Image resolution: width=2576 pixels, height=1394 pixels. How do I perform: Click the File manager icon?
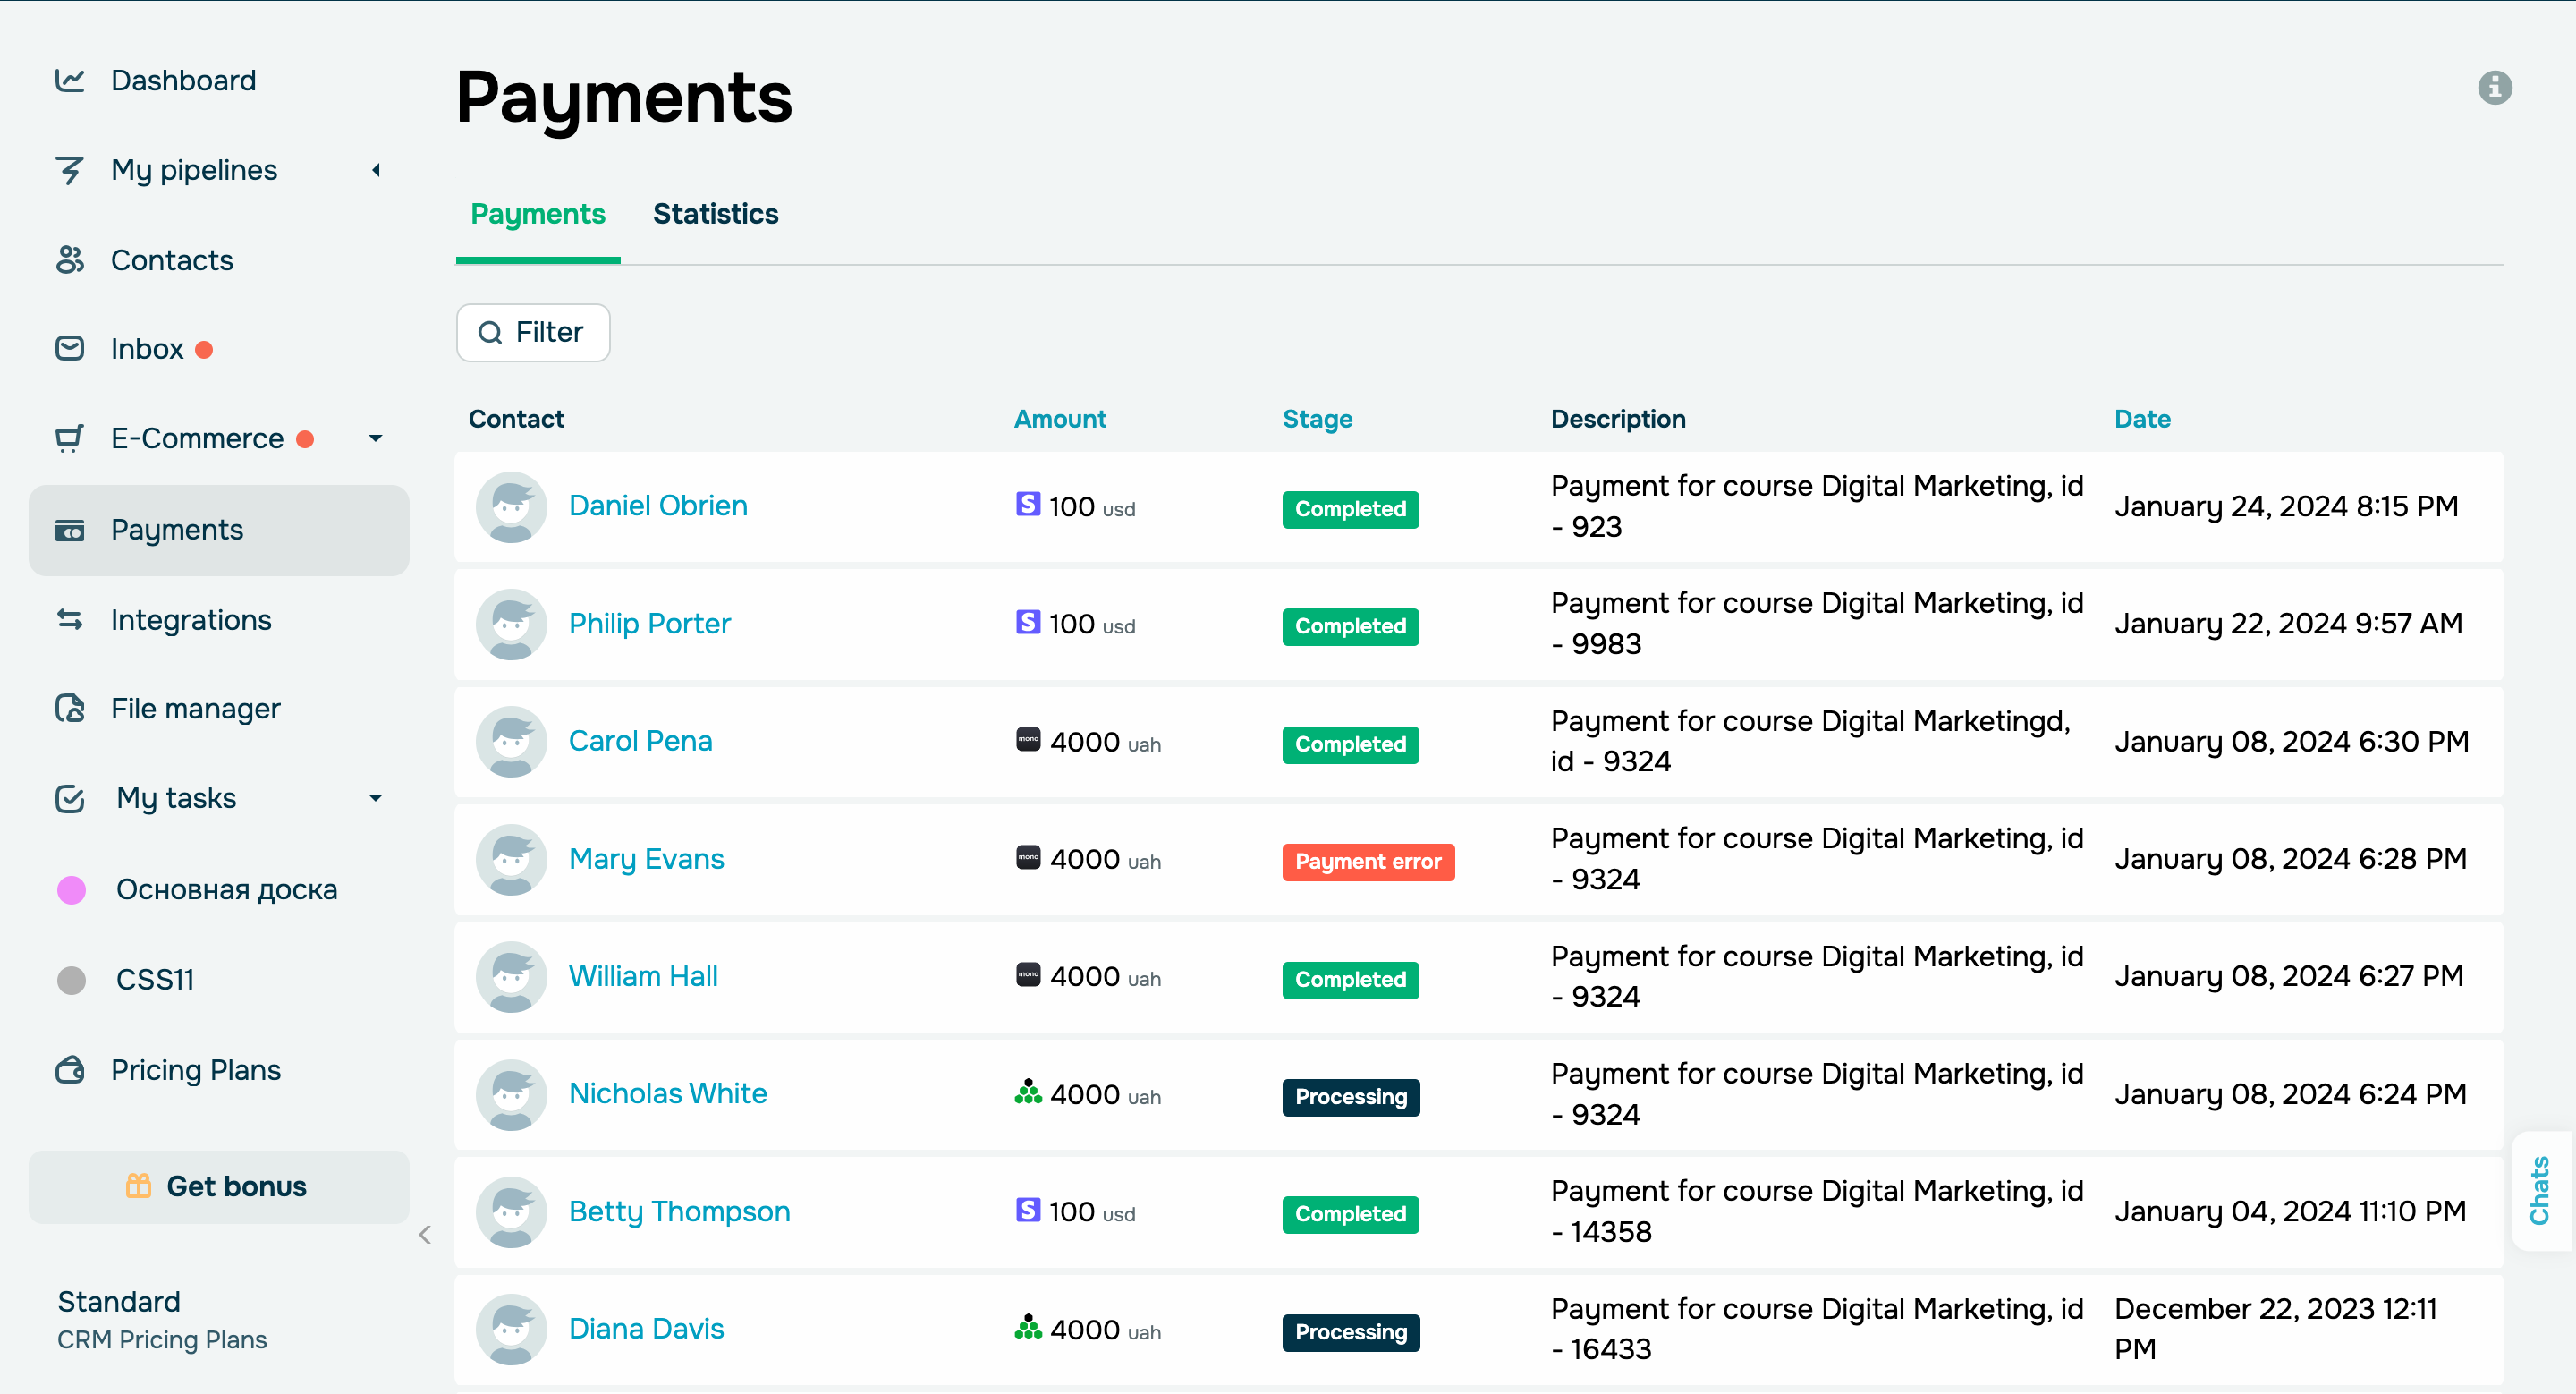[69, 708]
